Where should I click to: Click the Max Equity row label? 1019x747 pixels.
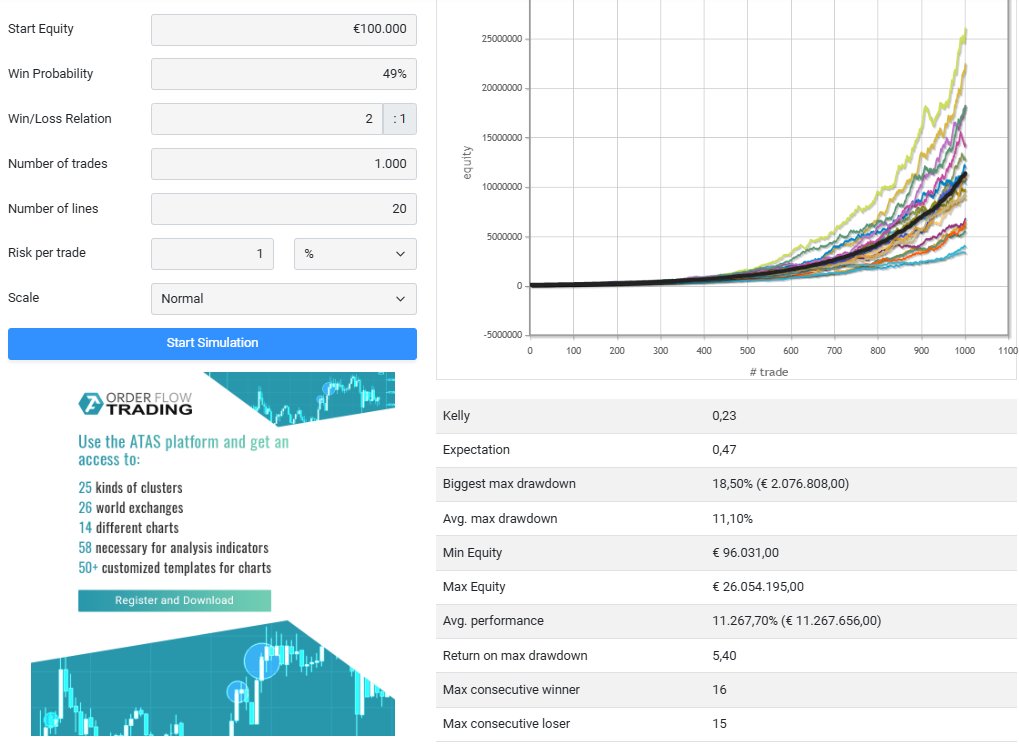474,586
